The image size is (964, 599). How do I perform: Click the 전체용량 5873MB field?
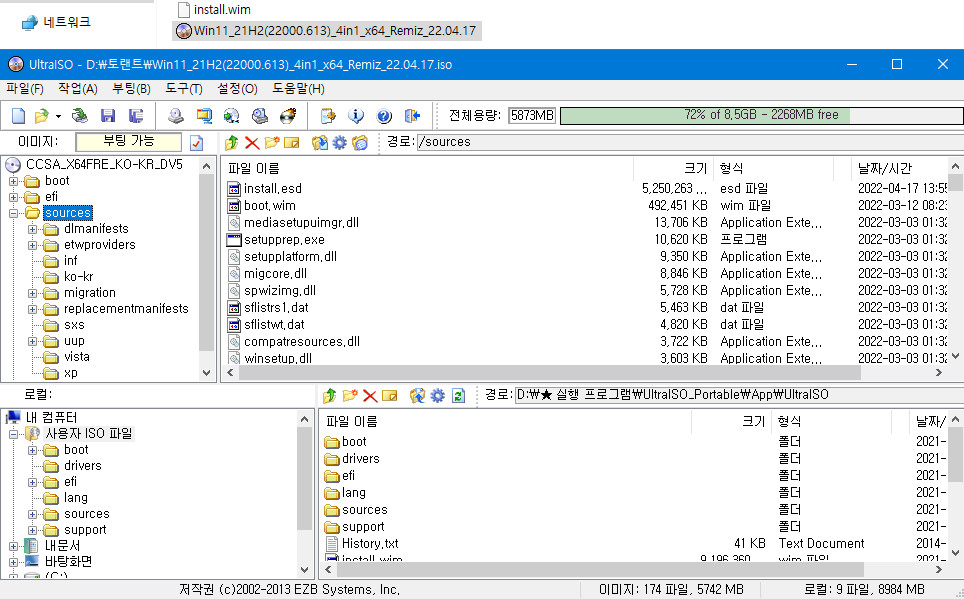tap(532, 115)
